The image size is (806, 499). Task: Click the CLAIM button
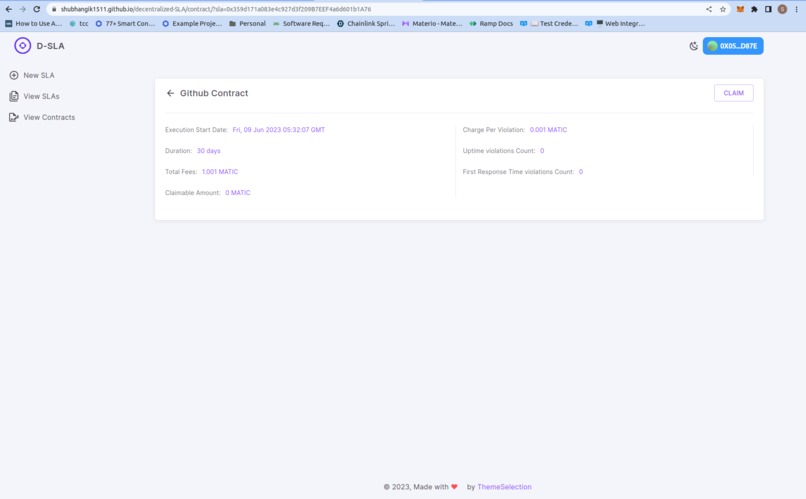point(734,93)
